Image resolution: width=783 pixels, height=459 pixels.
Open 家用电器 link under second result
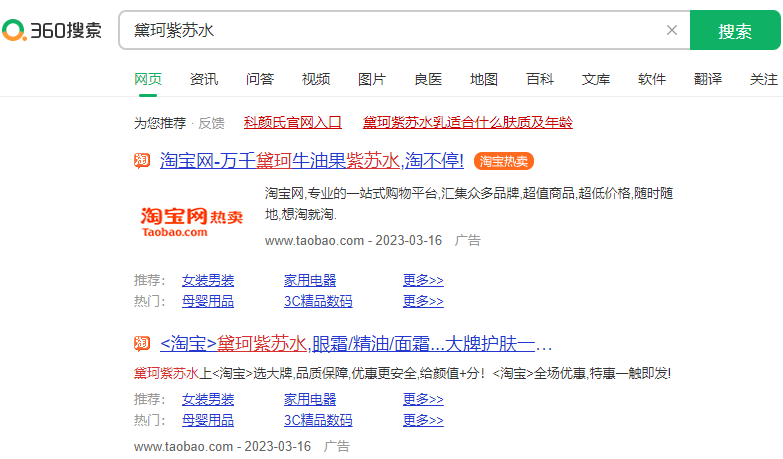click(x=310, y=399)
